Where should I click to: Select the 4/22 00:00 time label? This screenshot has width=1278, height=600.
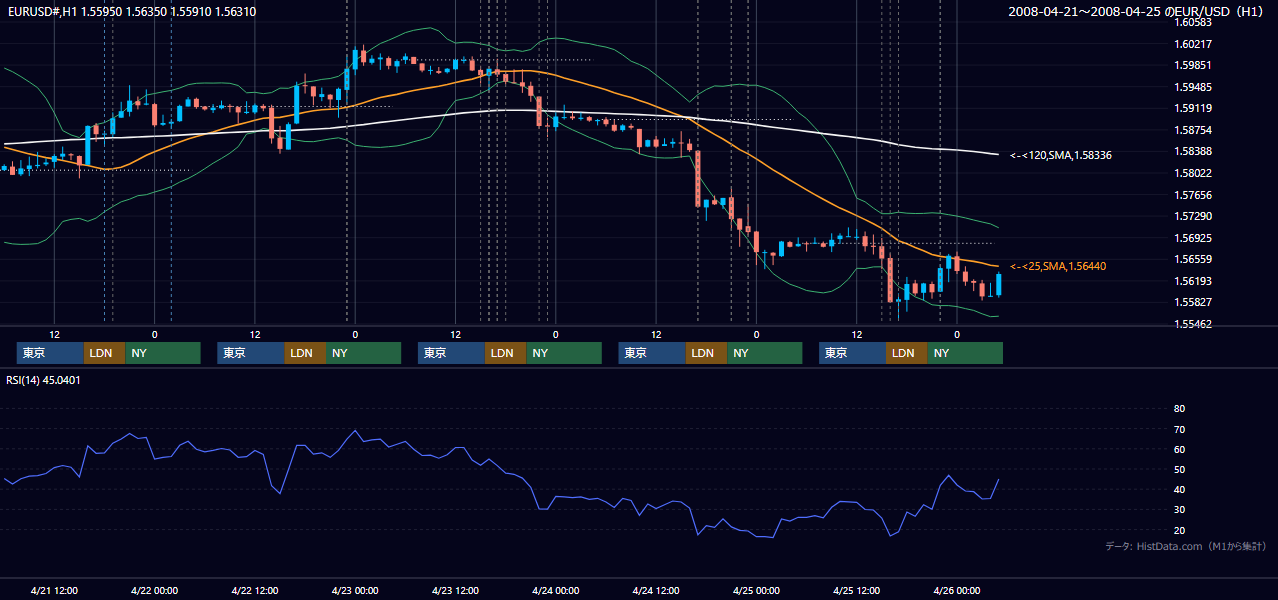[154, 590]
